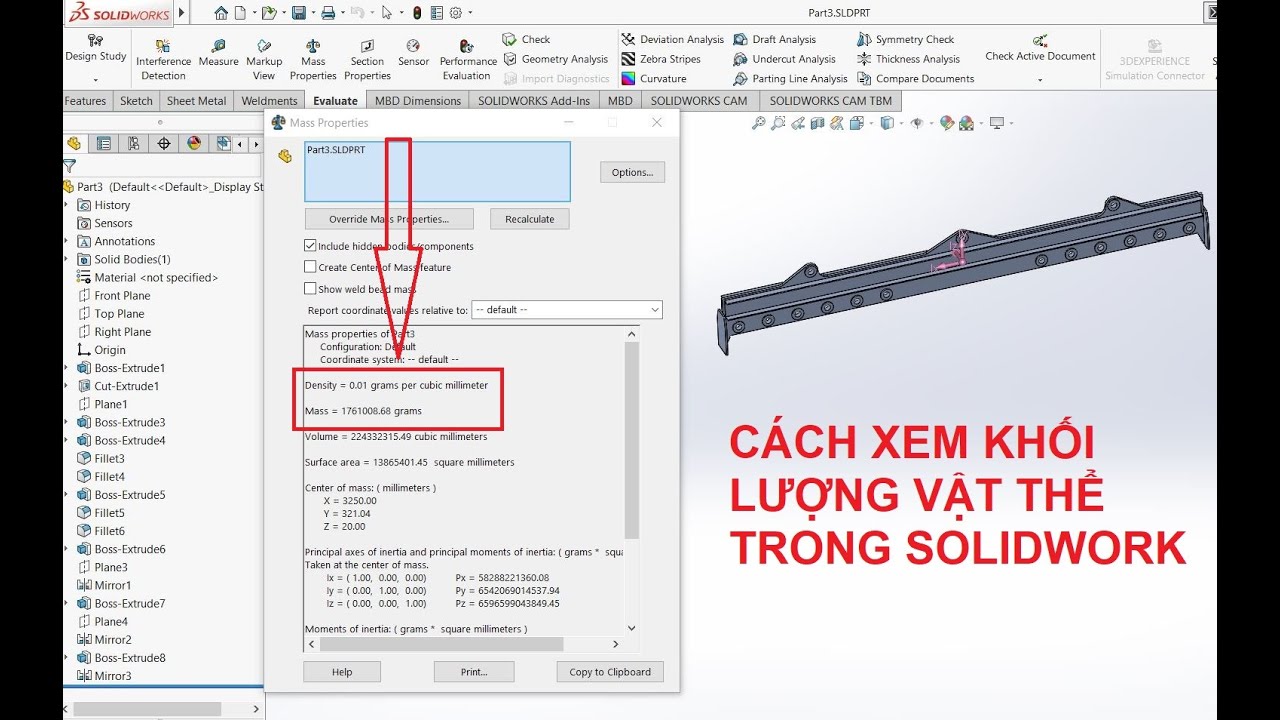The height and width of the screenshot is (720, 1280).
Task: Open Undercut Analysis
Action: point(784,59)
